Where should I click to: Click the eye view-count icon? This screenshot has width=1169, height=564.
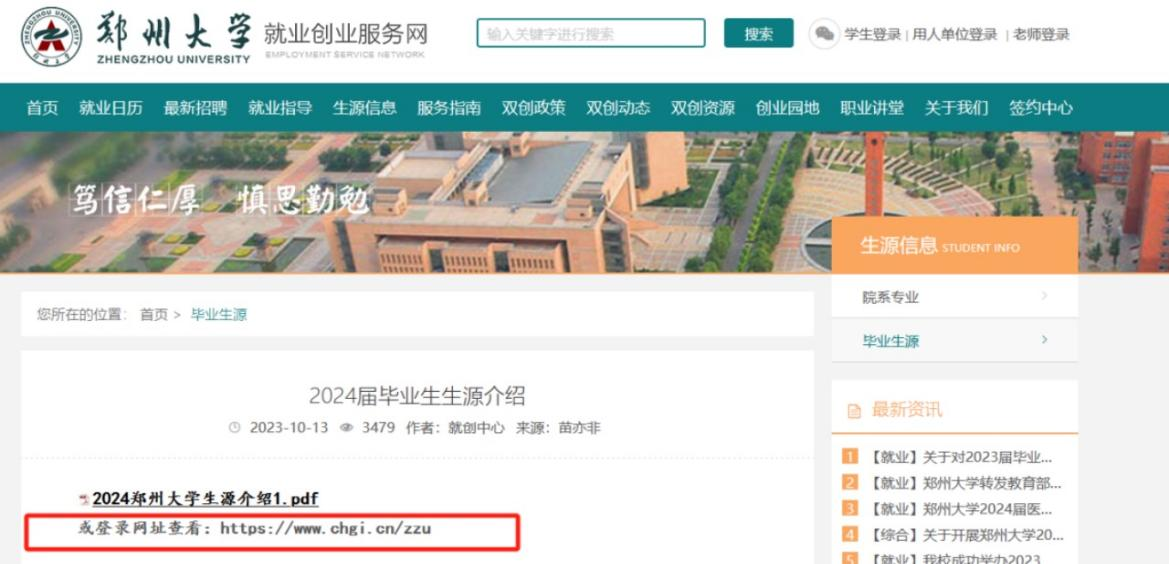(x=347, y=428)
